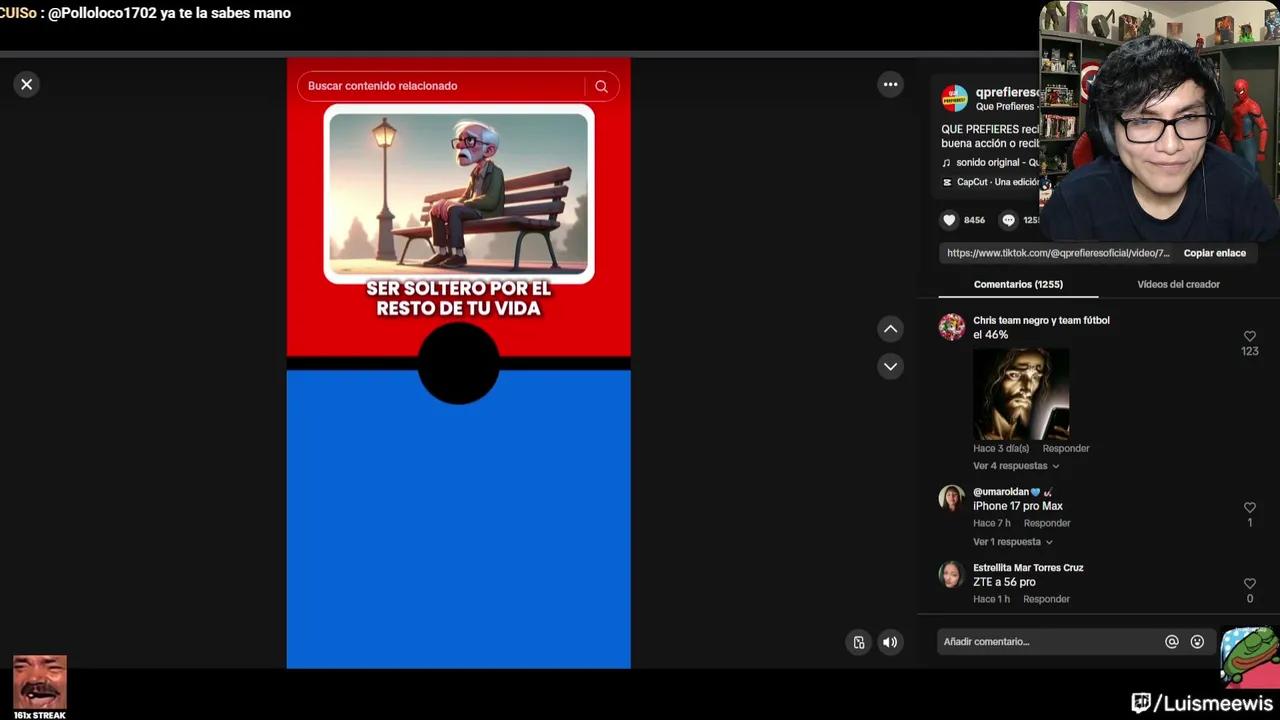Like the iPhone 17 pro Max comment
This screenshot has height=720, width=1280.
click(1249, 507)
